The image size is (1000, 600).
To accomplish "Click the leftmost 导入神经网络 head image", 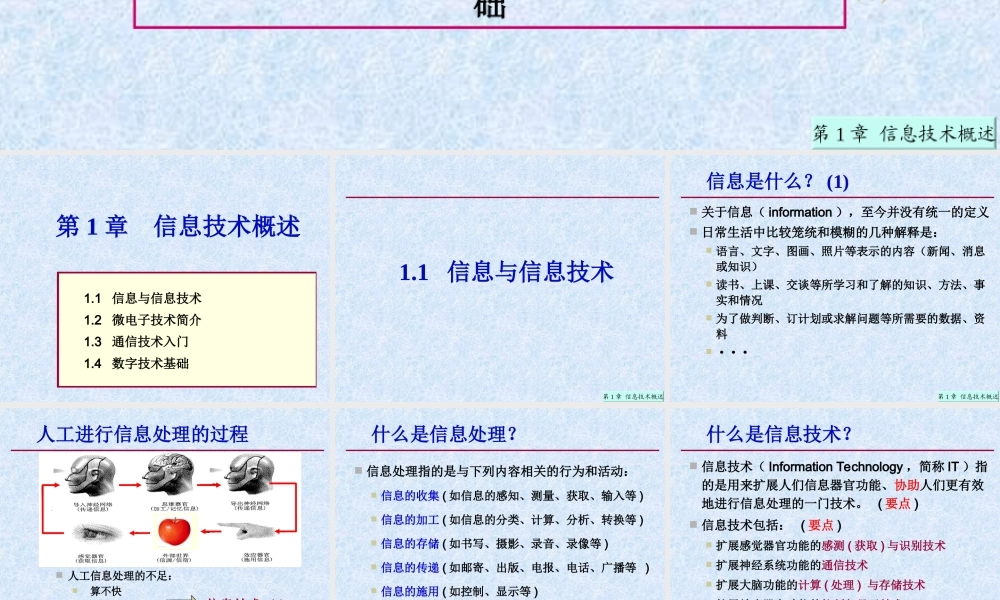I will coord(90,475).
